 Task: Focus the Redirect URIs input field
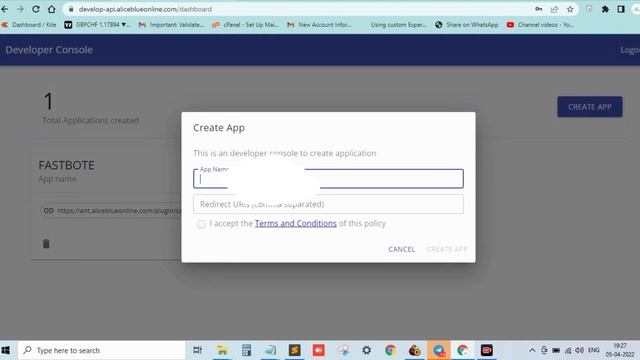pyautogui.click(x=328, y=204)
